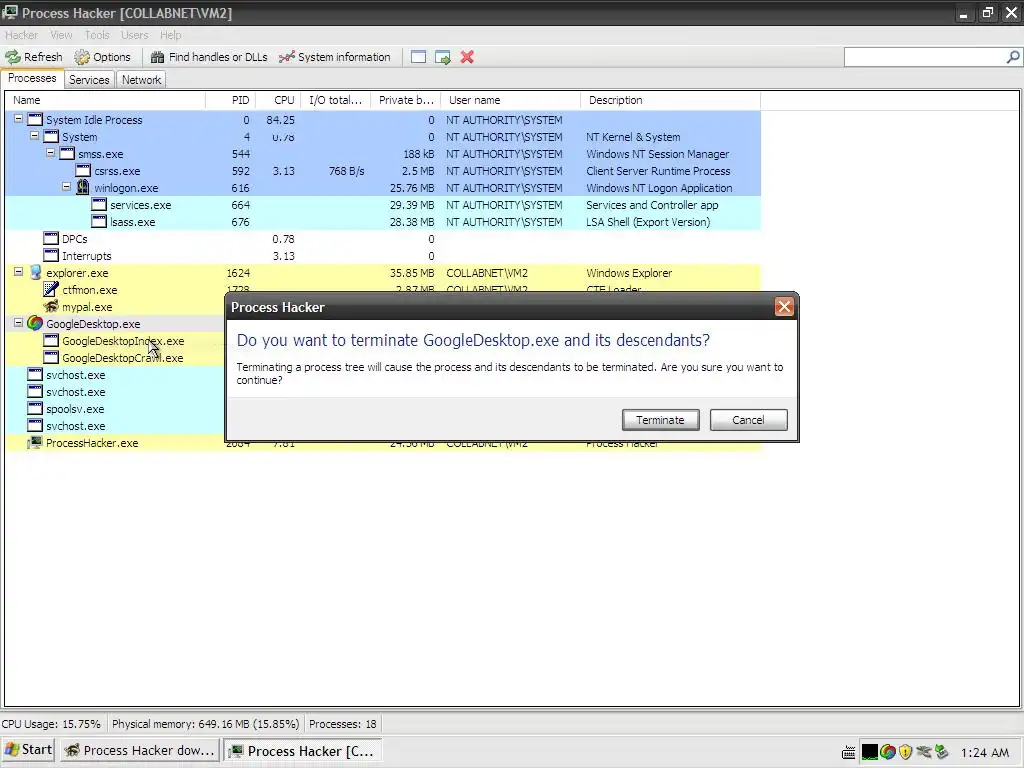Click the csrss.exe window icon
This screenshot has height=768, width=1024.
[x=83, y=170]
